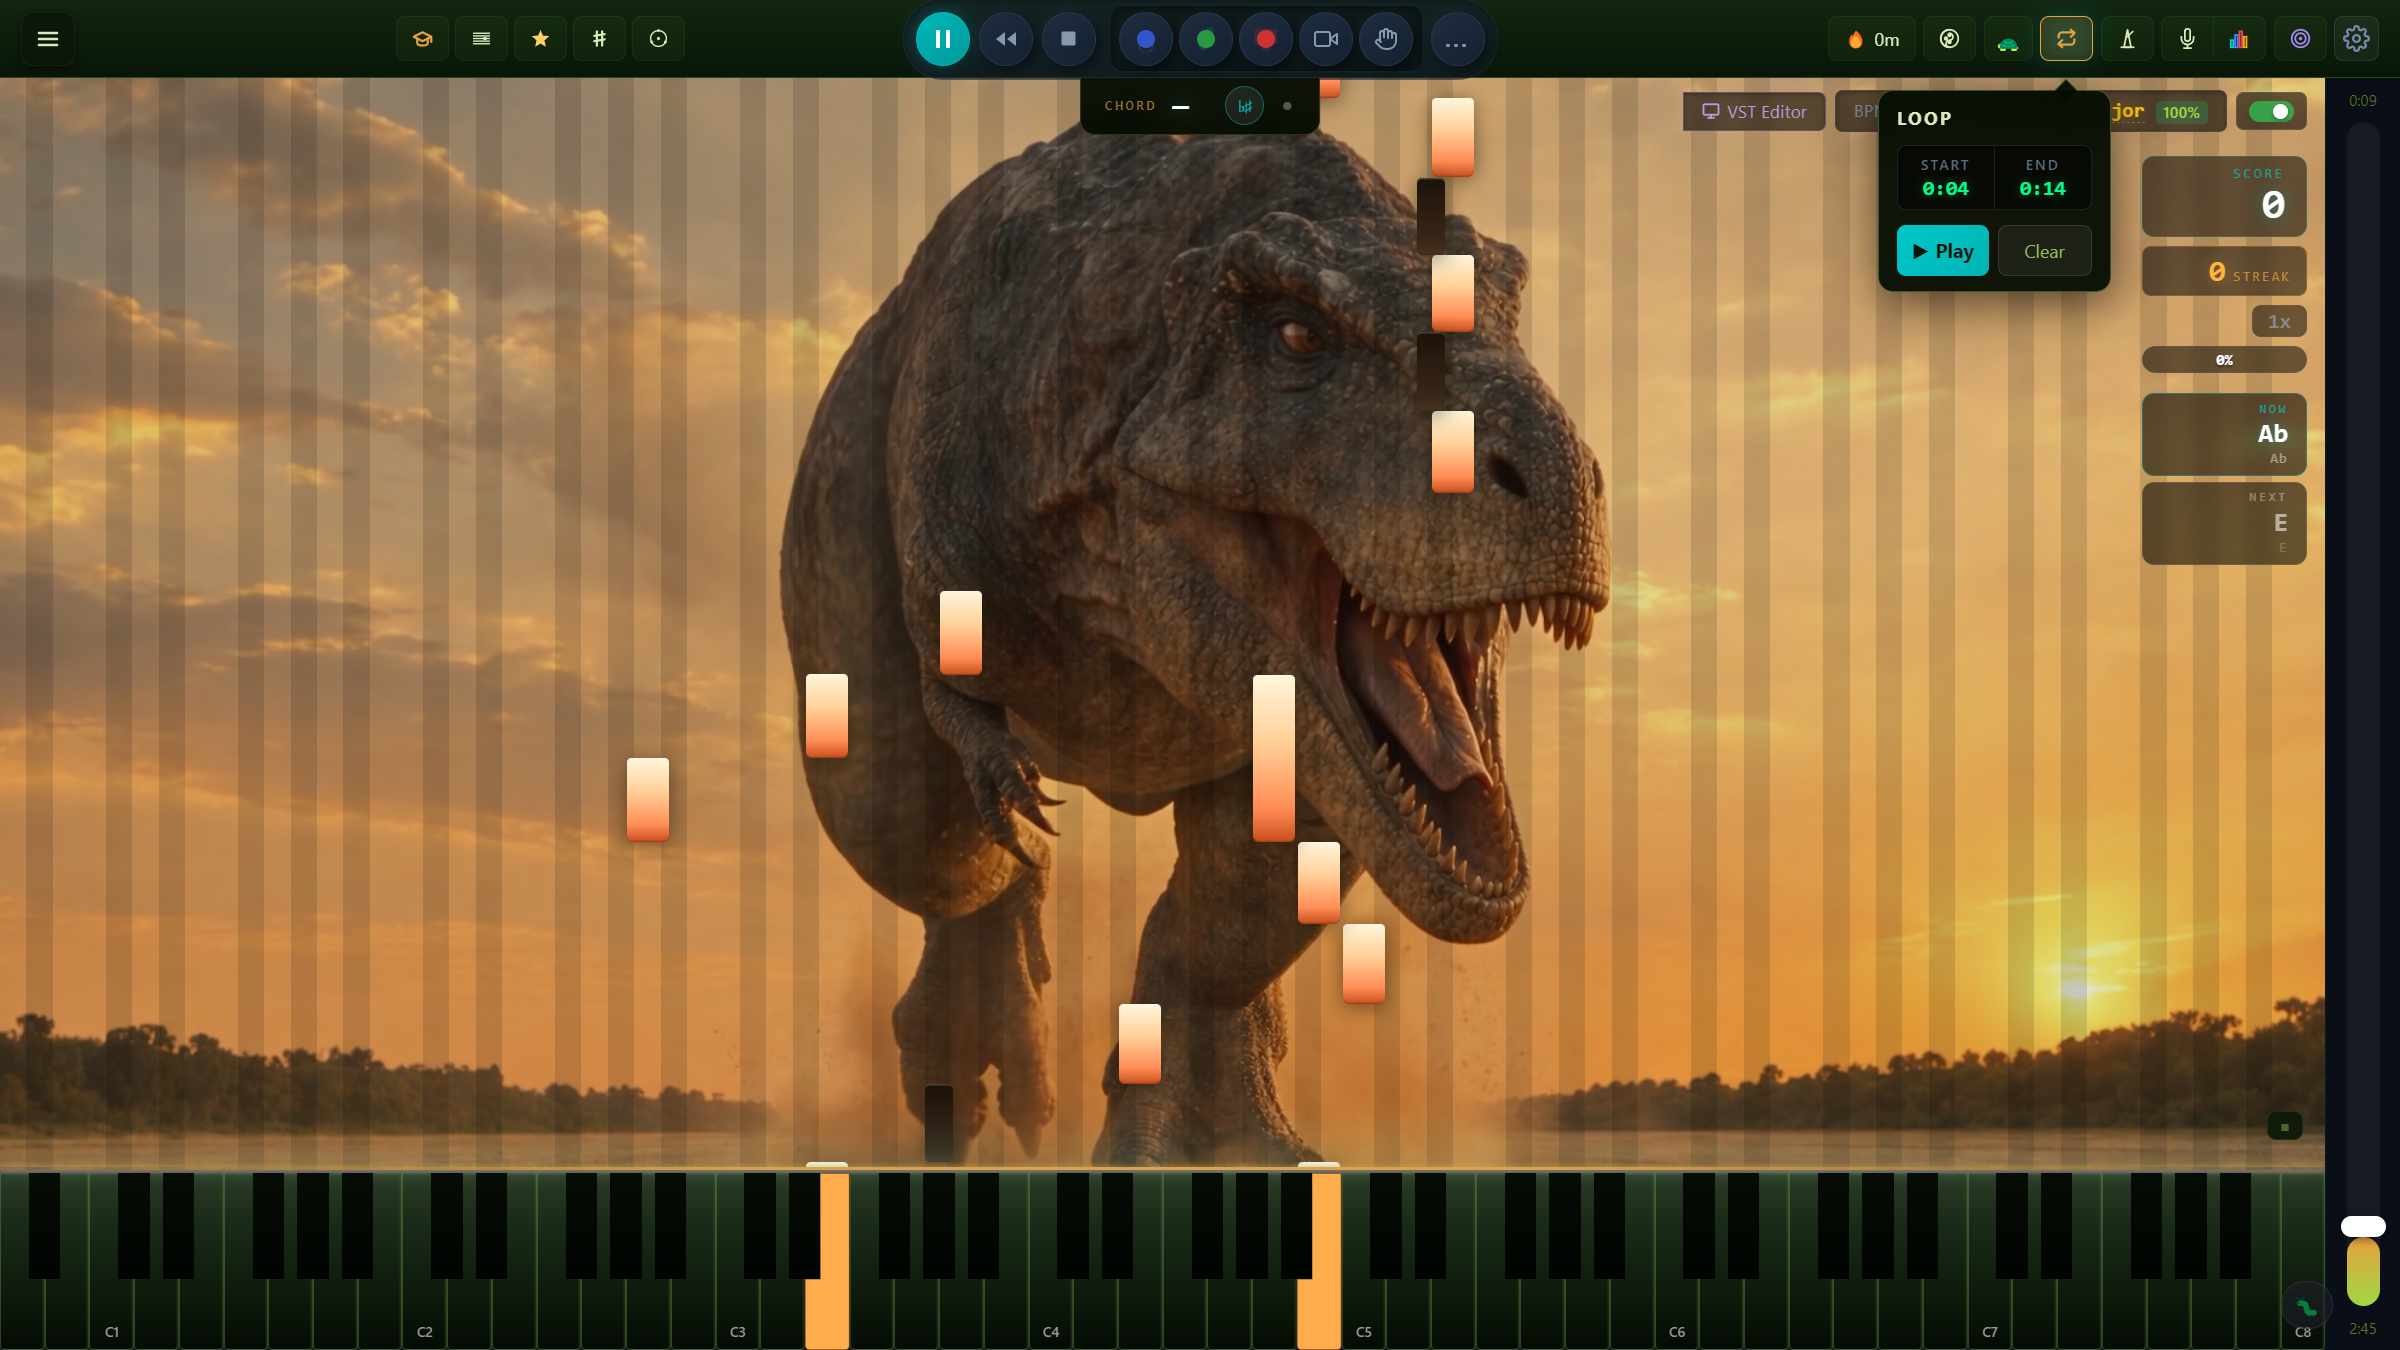2400x1350 pixels.
Task: Click the small dot in chord bar
Action: [x=1287, y=106]
